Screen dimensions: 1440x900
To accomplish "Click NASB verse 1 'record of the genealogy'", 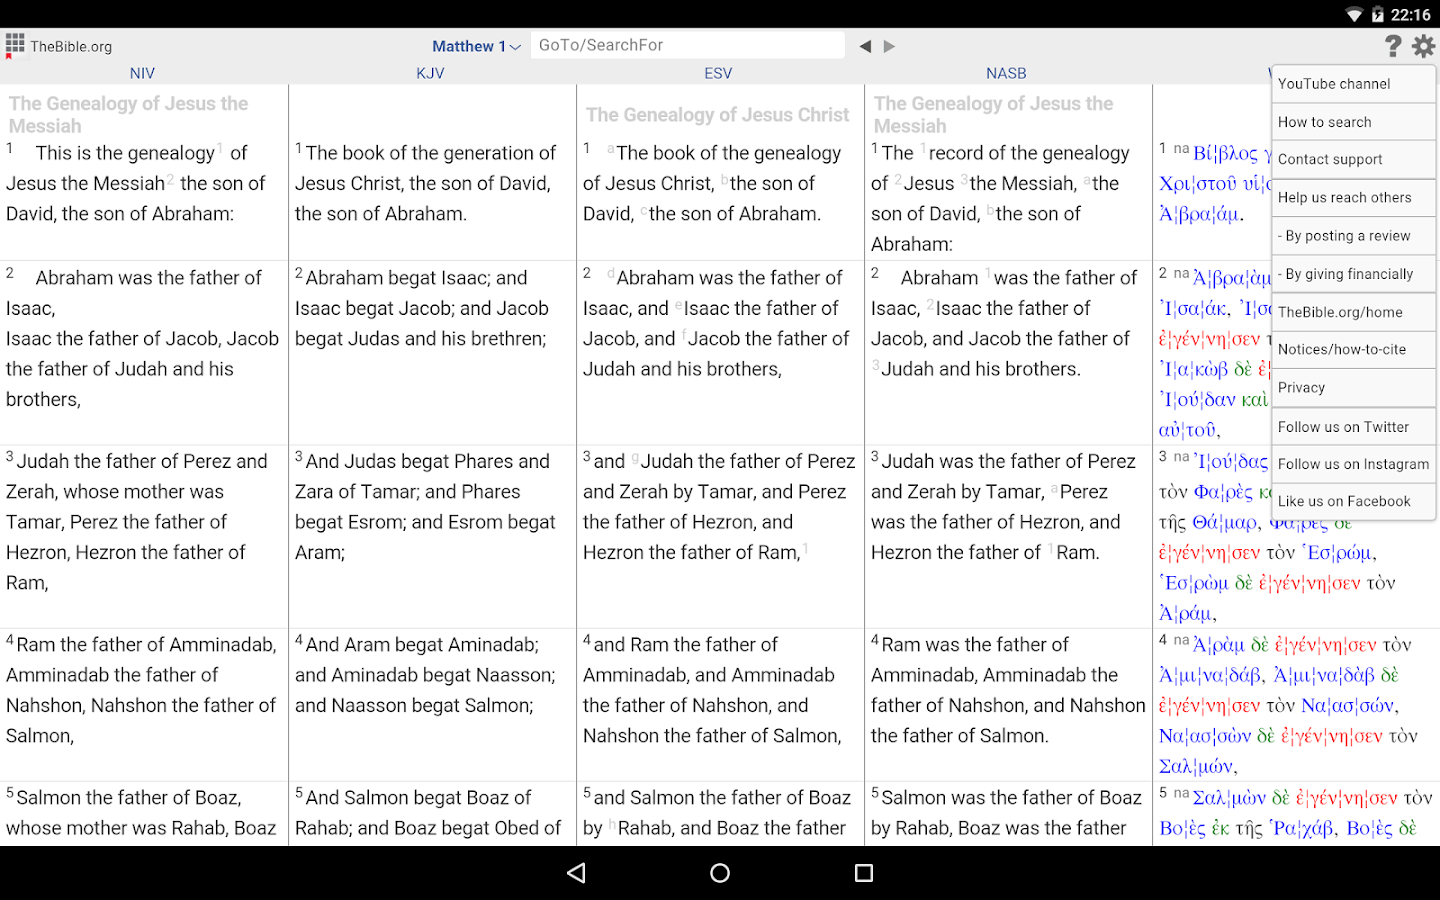I will (1029, 153).
